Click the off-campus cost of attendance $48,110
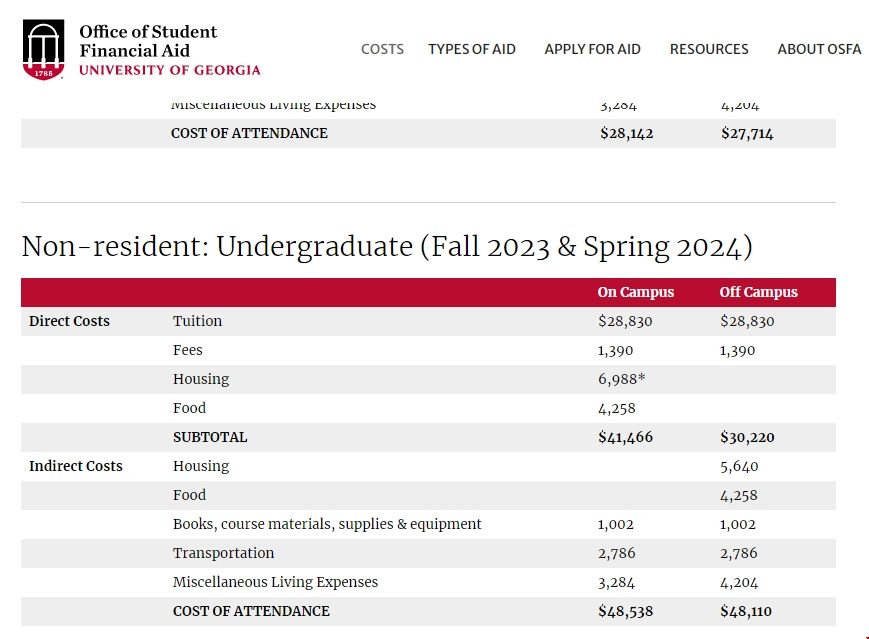 click(746, 611)
